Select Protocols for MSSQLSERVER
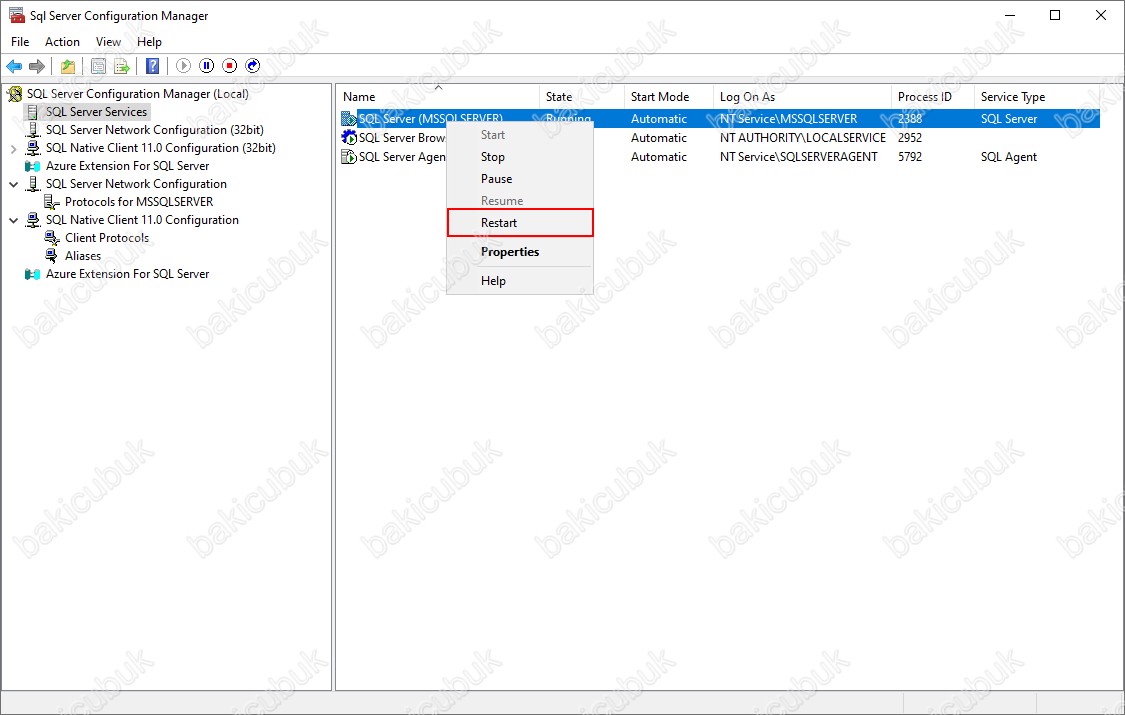This screenshot has height=715, width=1125. pos(139,202)
